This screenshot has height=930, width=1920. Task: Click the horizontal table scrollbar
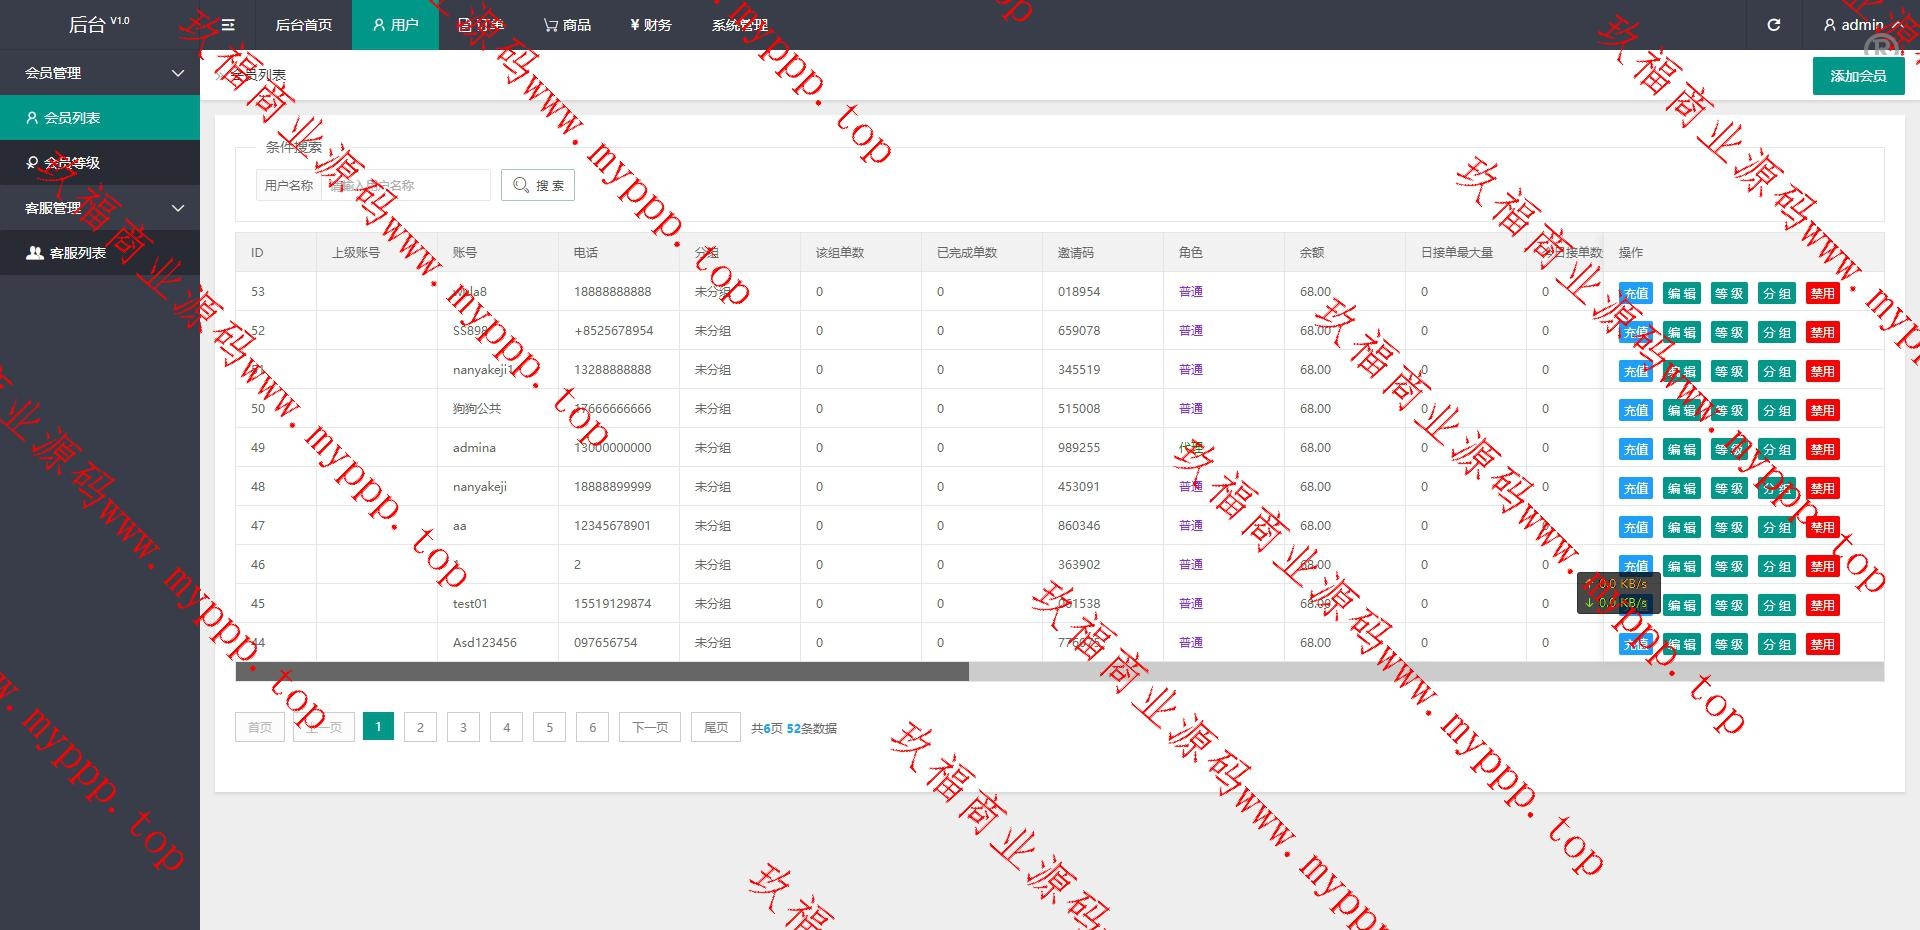[x=602, y=671]
